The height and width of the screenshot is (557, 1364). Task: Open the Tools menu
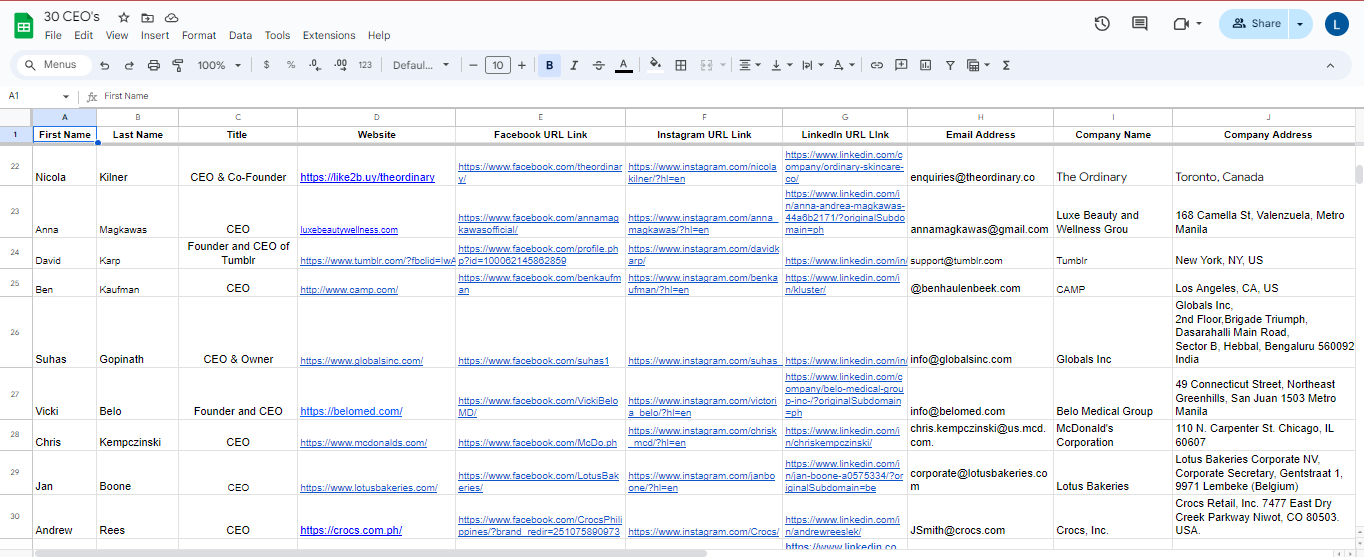[277, 35]
